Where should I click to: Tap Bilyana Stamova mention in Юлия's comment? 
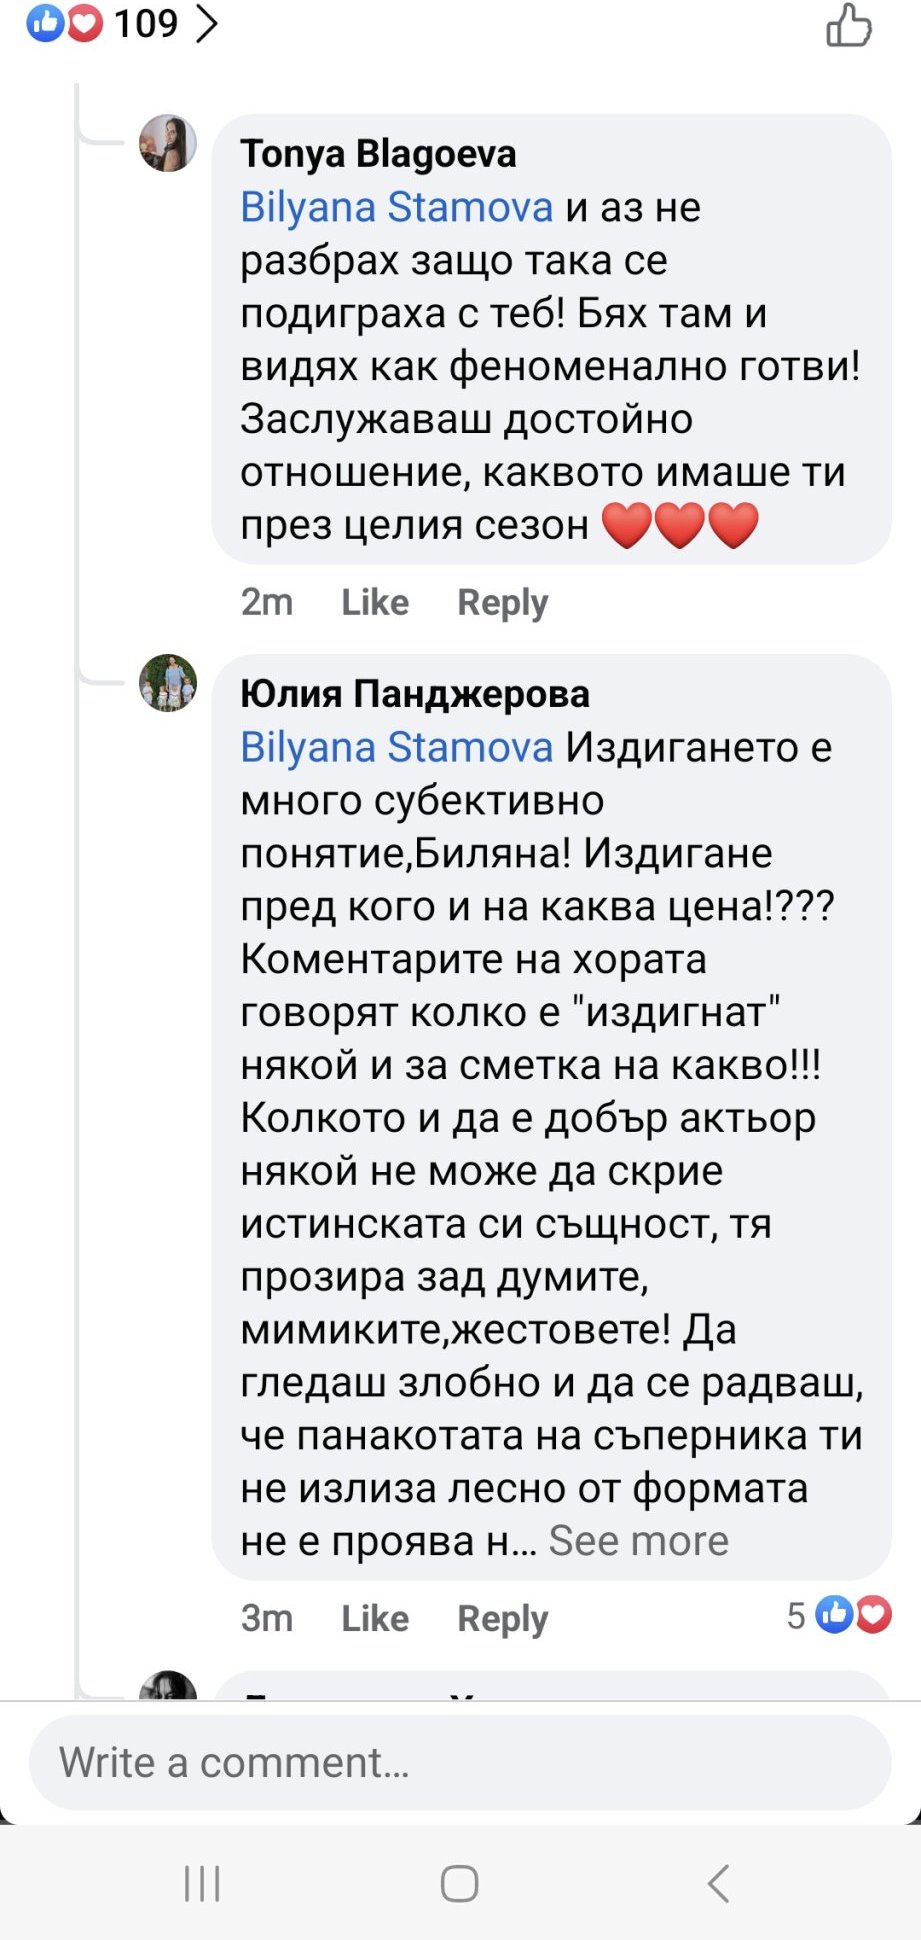(x=396, y=747)
